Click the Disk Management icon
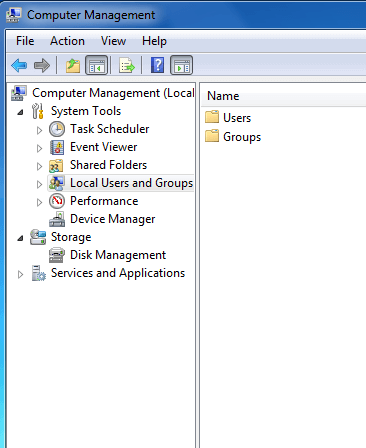Screen dimensions: 366x448 57,255
